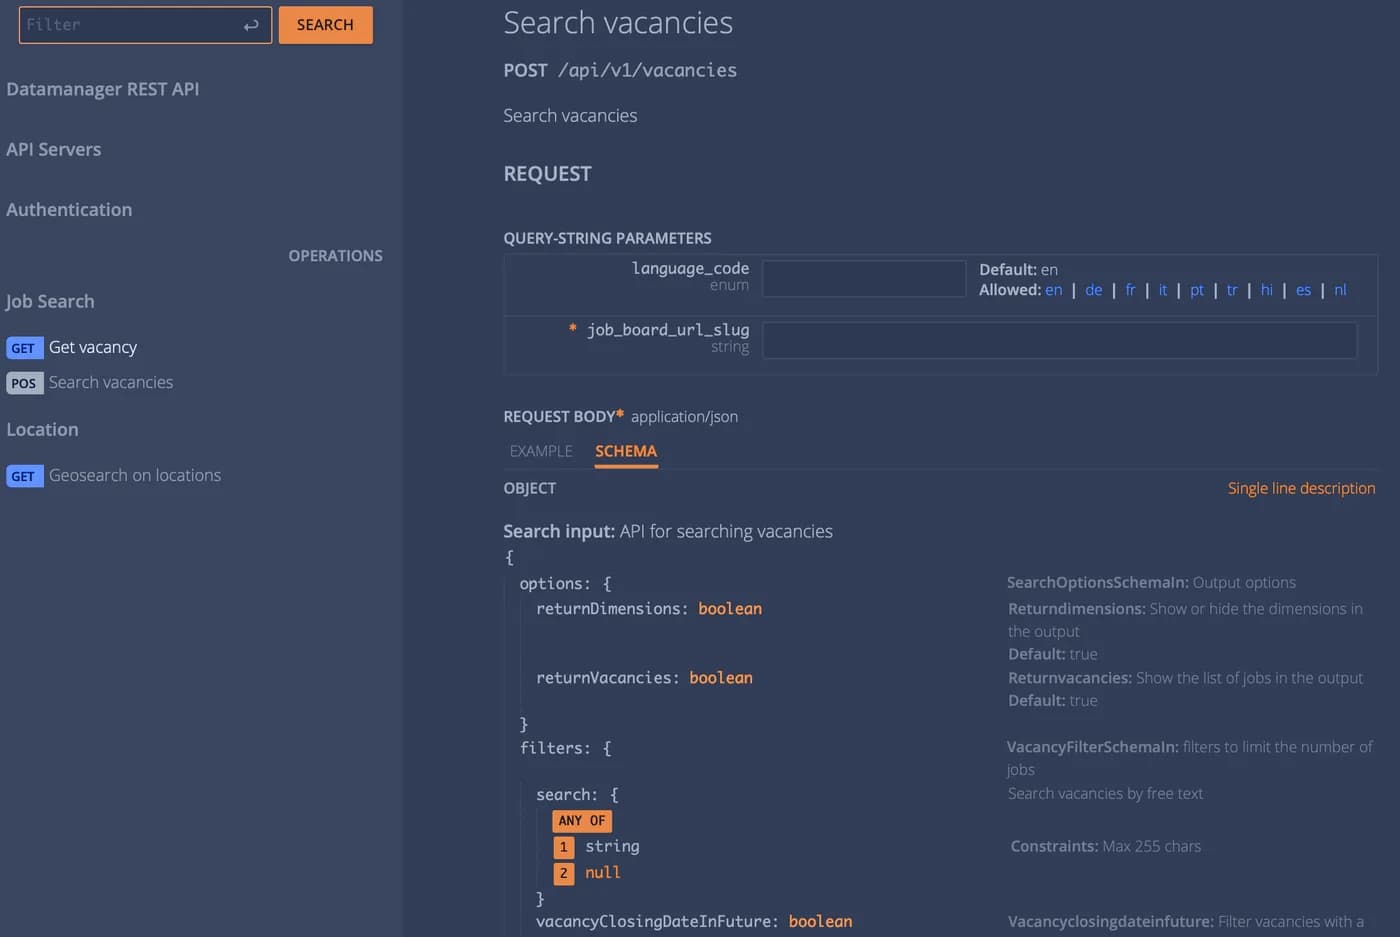Choose allowed language value es
Screen dimensions: 1400x937
(x=1304, y=290)
